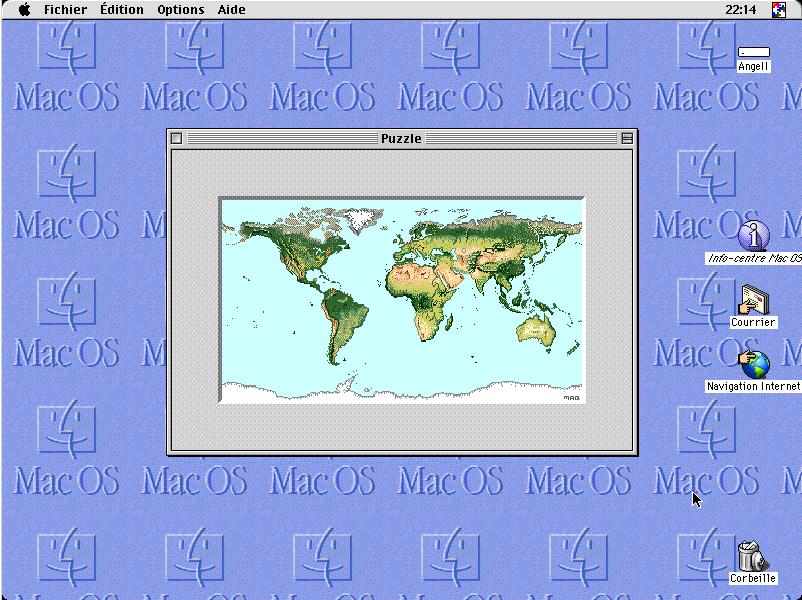This screenshot has width=802, height=600.
Task: Collapse the Puzzle window with windowshade box
Action: 627,138
